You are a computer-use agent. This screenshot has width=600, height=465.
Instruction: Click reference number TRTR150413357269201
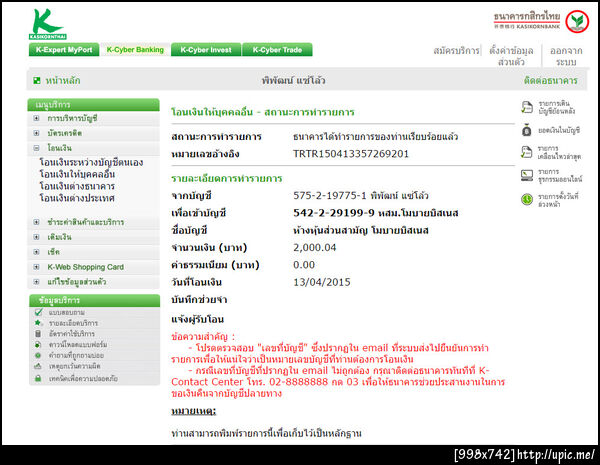point(351,154)
